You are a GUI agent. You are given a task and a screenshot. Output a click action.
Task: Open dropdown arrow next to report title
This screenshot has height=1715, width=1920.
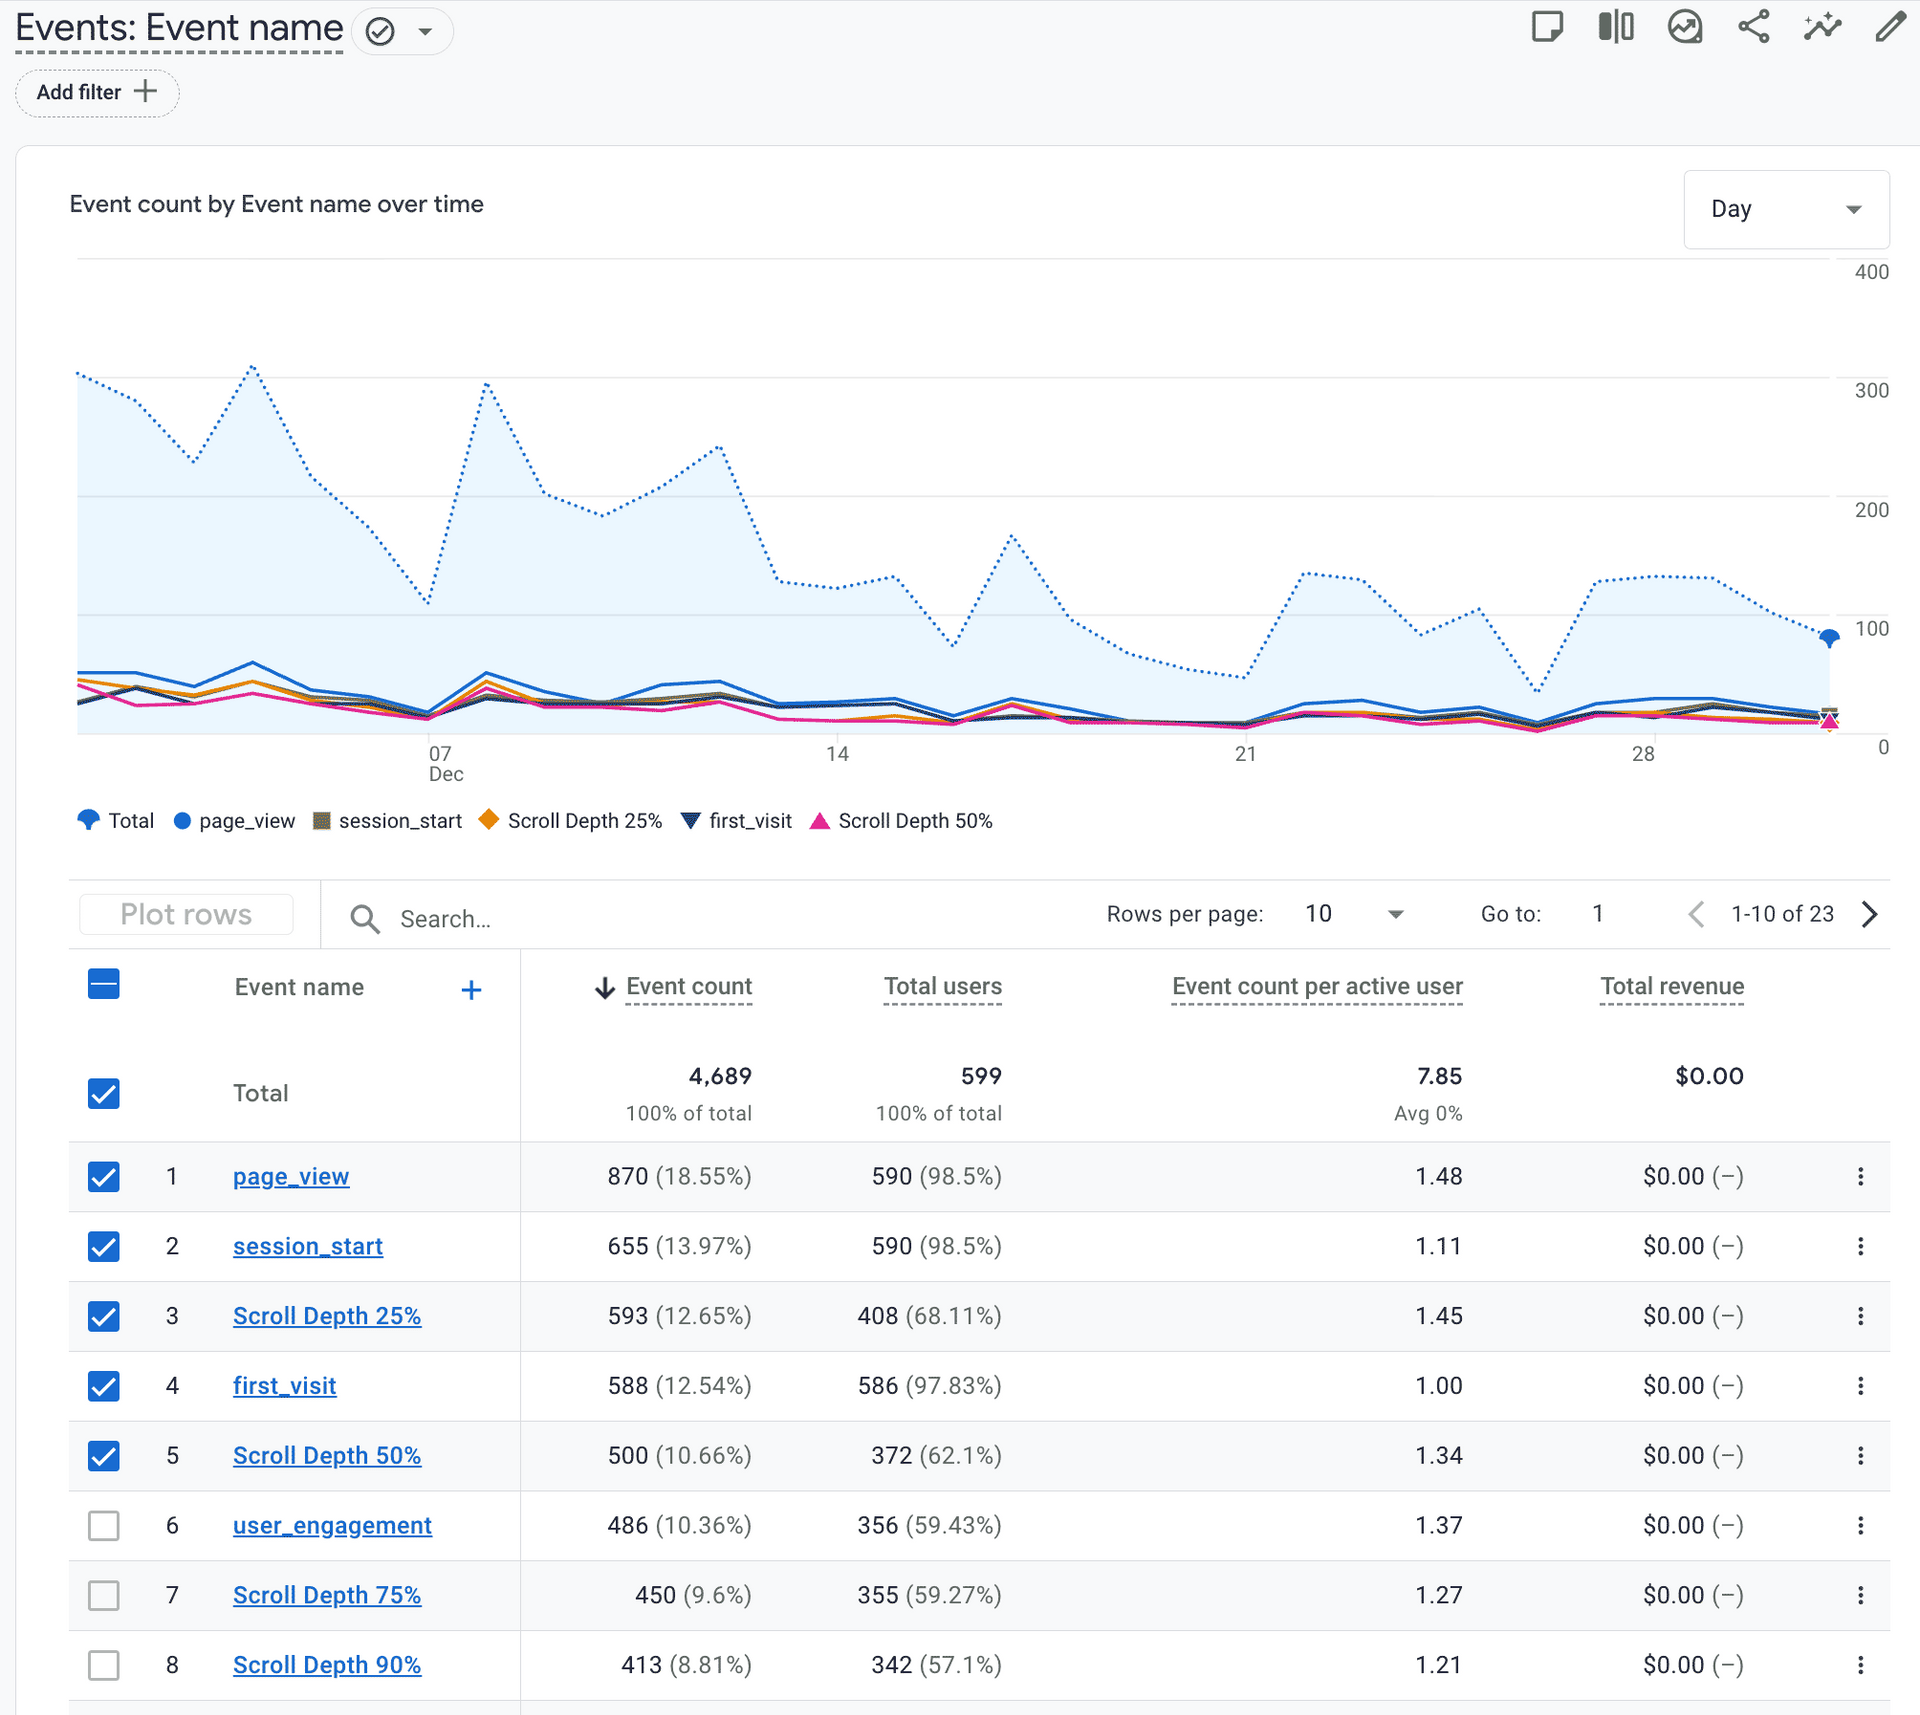point(425,31)
